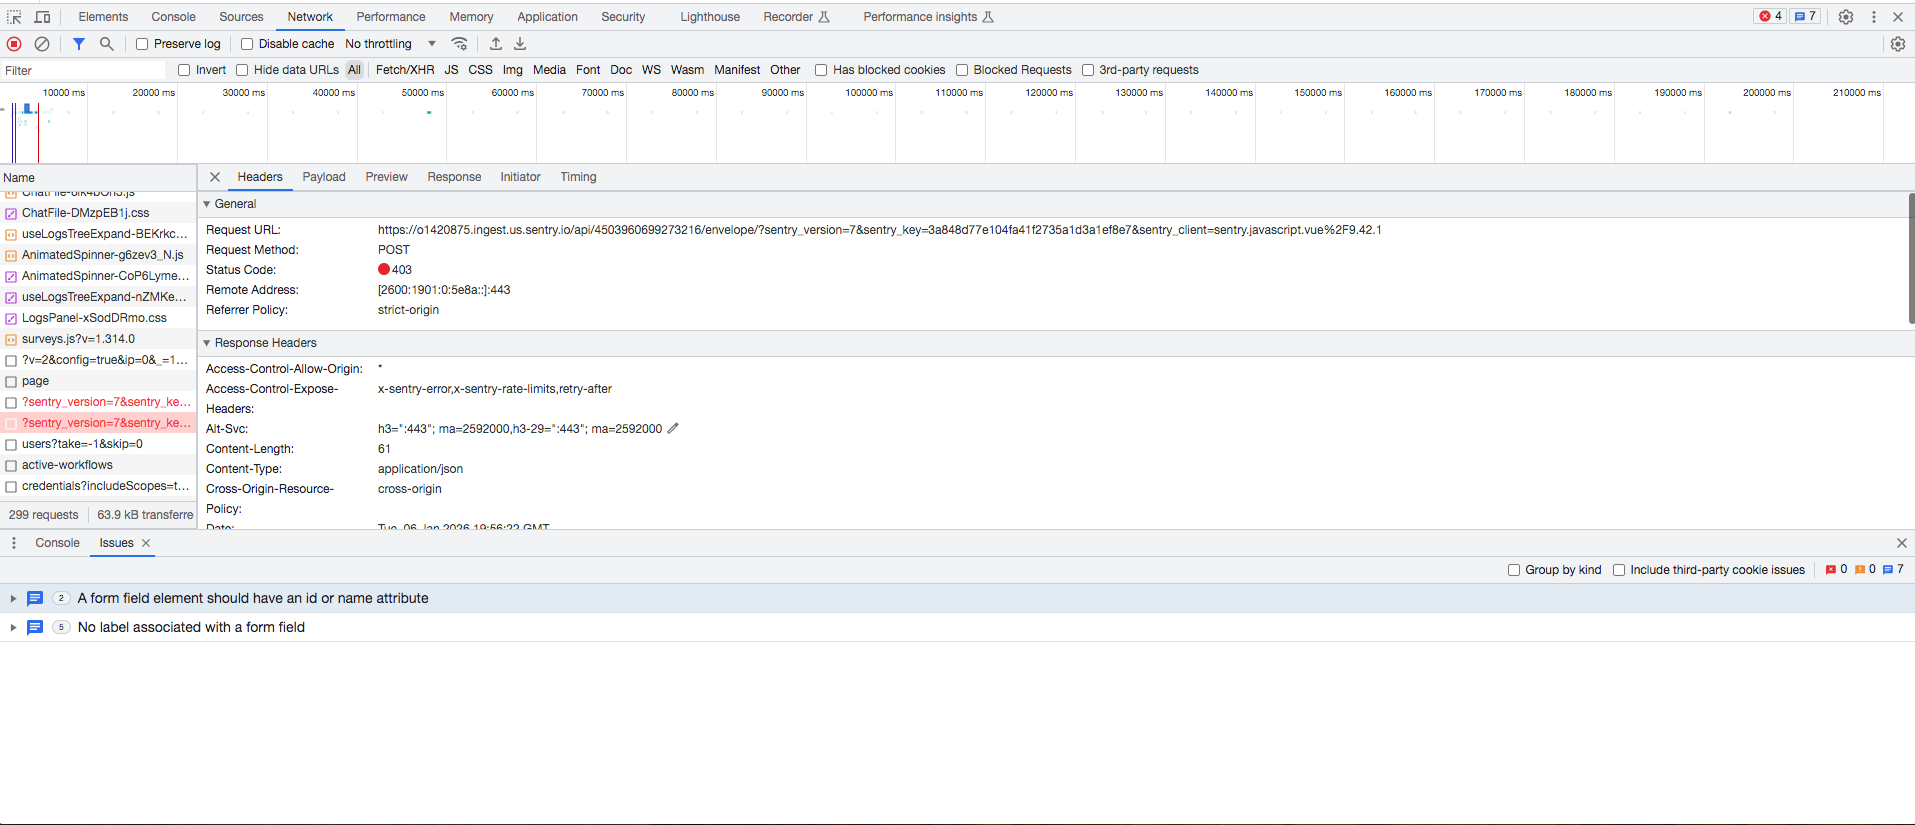This screenshot has height=825, width=1915.
Task: Click the inspect element picker icon
Action: click(x=14, y=17)
